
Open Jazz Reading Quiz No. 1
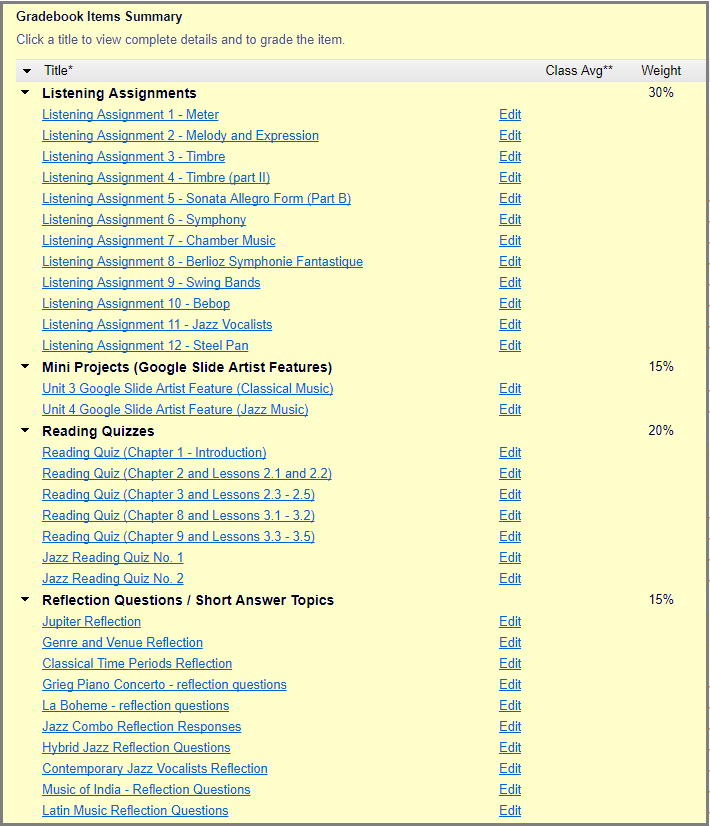(x=113, y=558)
